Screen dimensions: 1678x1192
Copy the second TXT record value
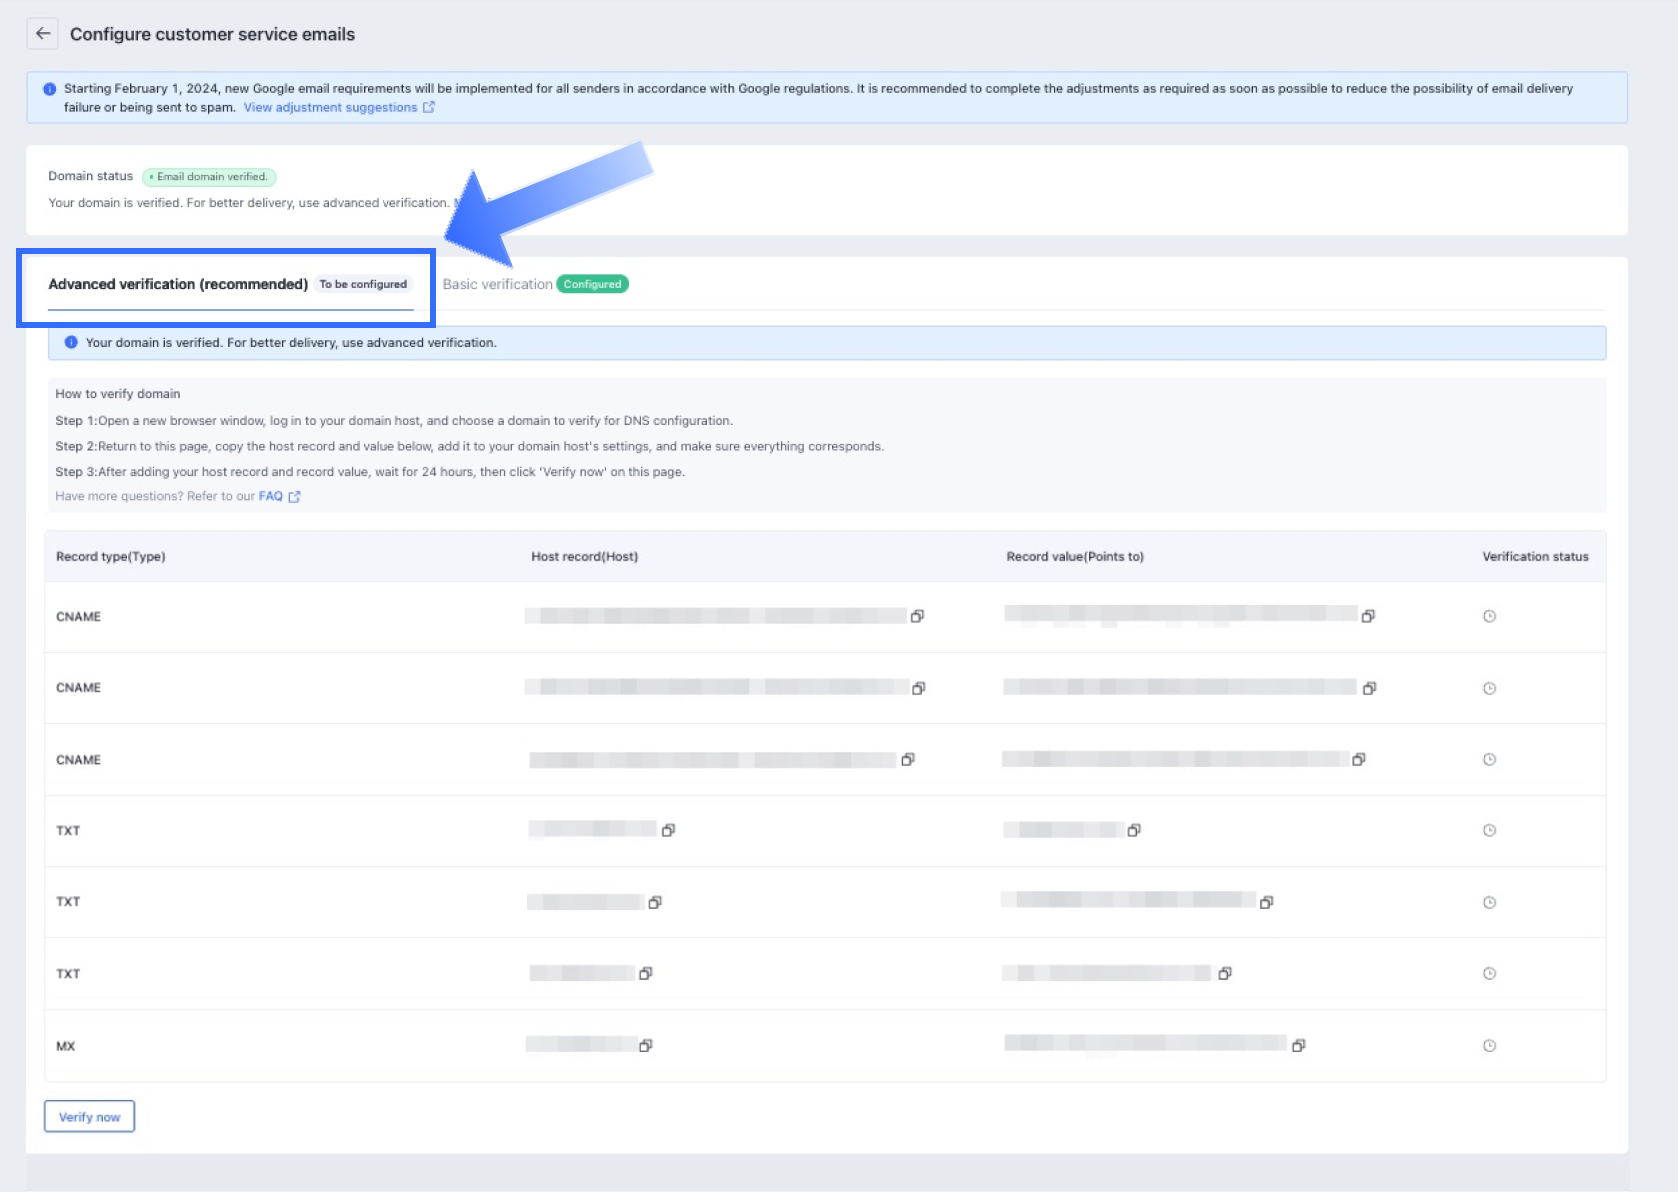1266,902
